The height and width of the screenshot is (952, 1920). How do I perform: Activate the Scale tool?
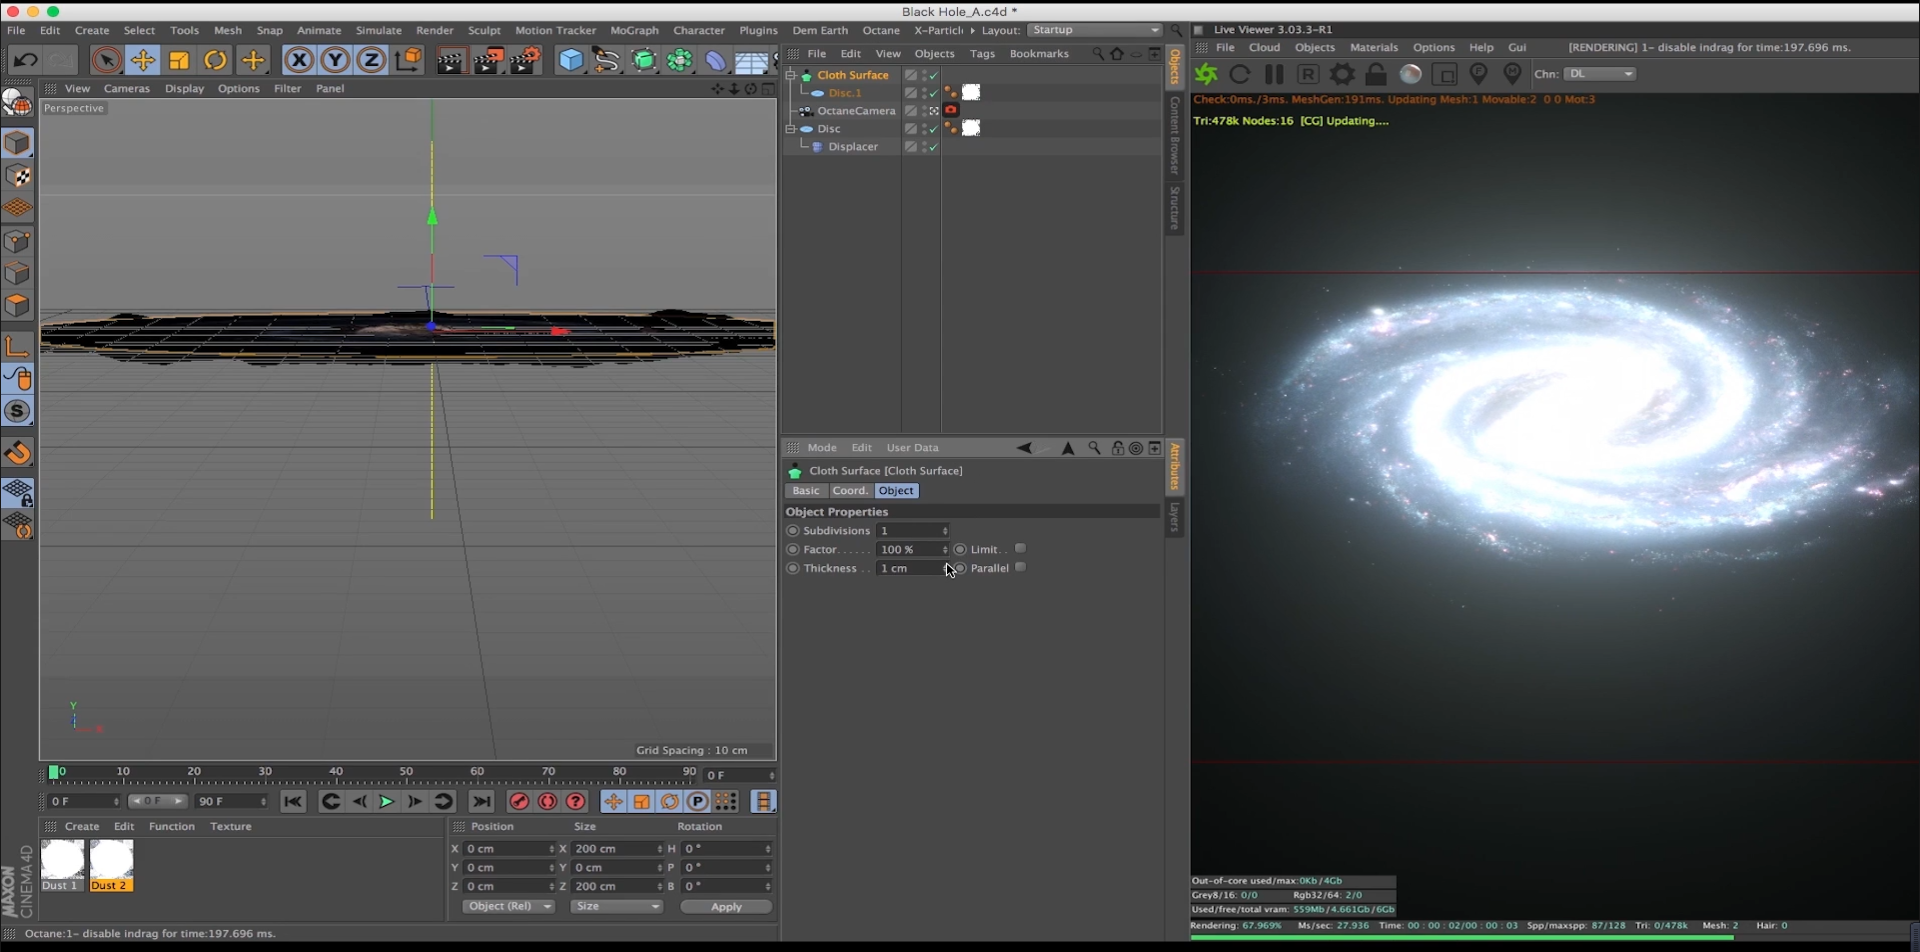(x=179, y=60)
